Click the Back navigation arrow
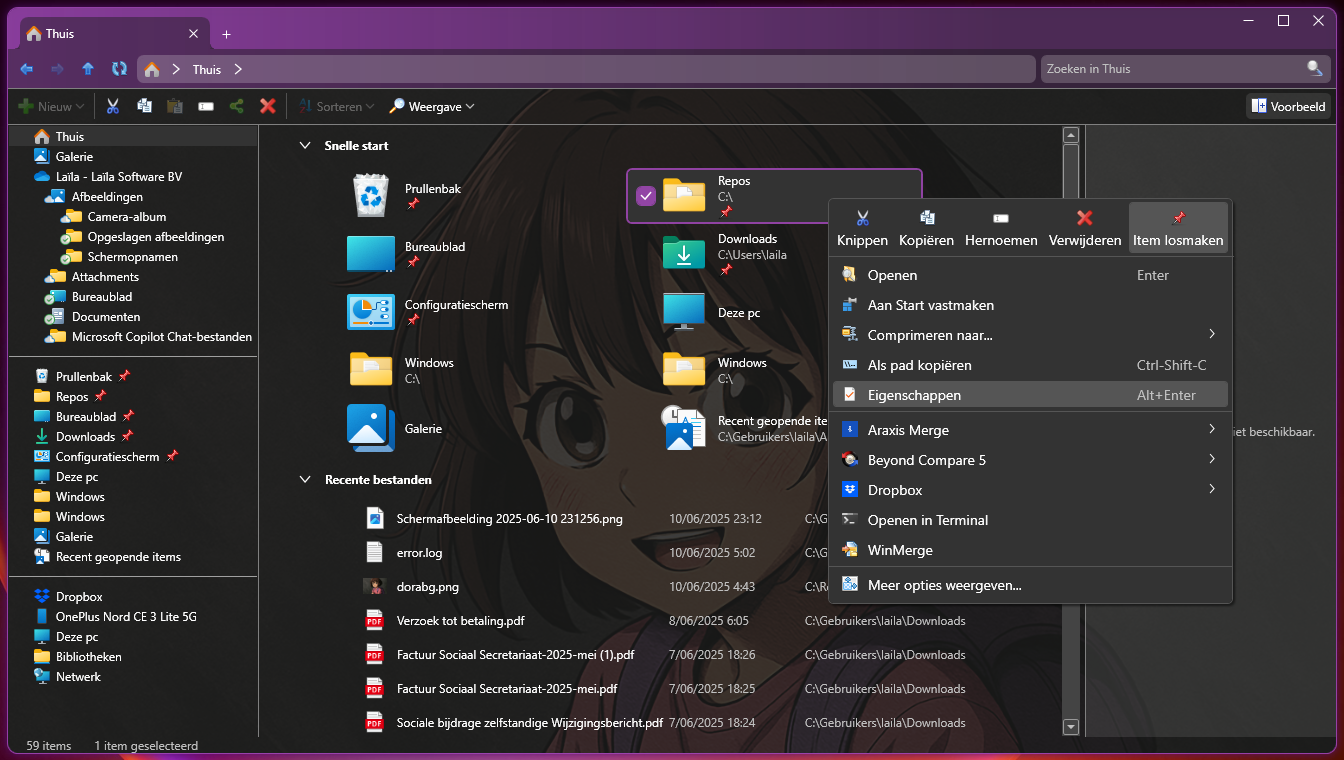1344x760 pixels. (x=27, y=69)
